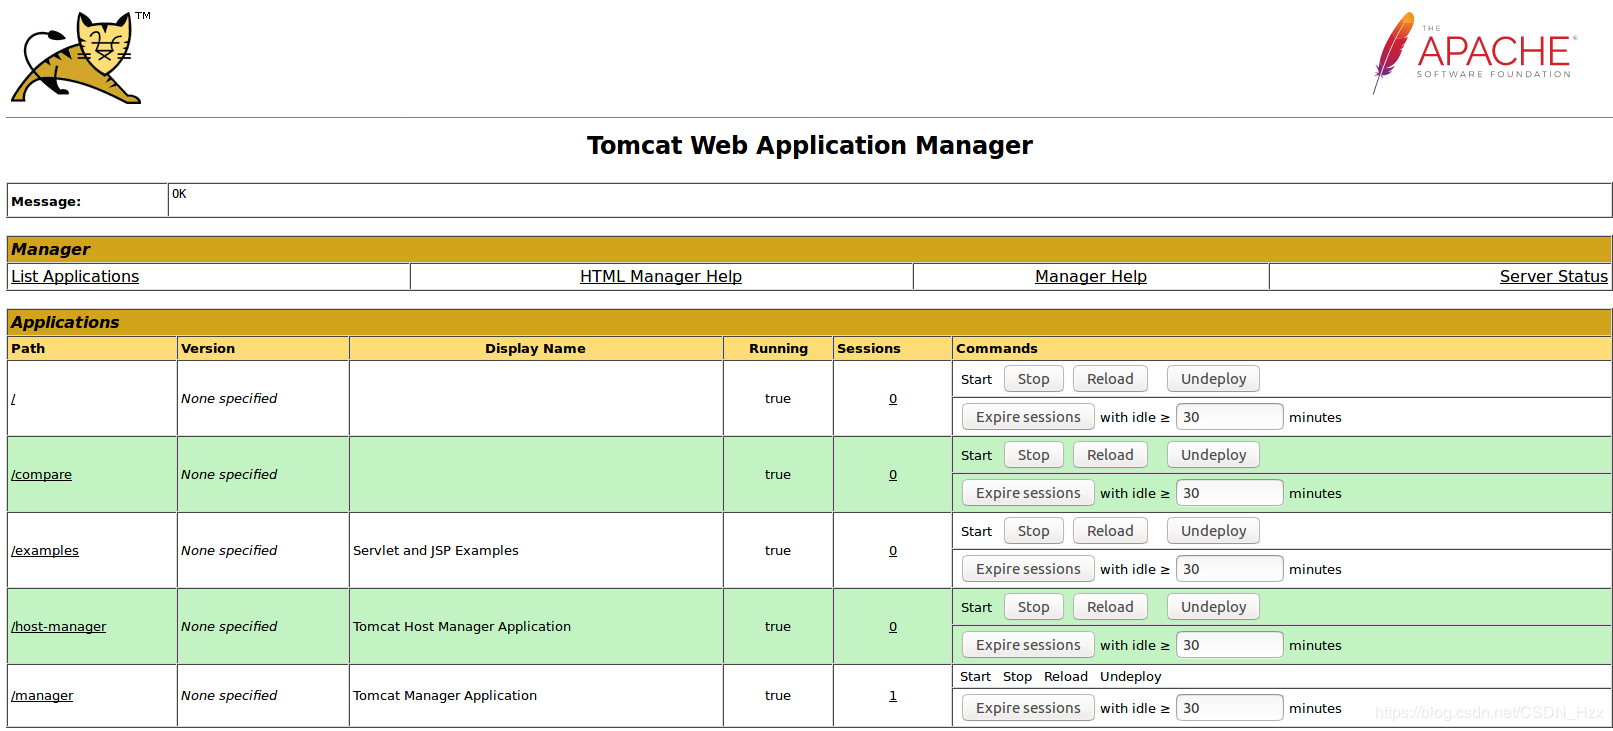Edit idle minutes field for /host-manager
The height and width of the screenshot is (731, 1613).
[1229, 645]
